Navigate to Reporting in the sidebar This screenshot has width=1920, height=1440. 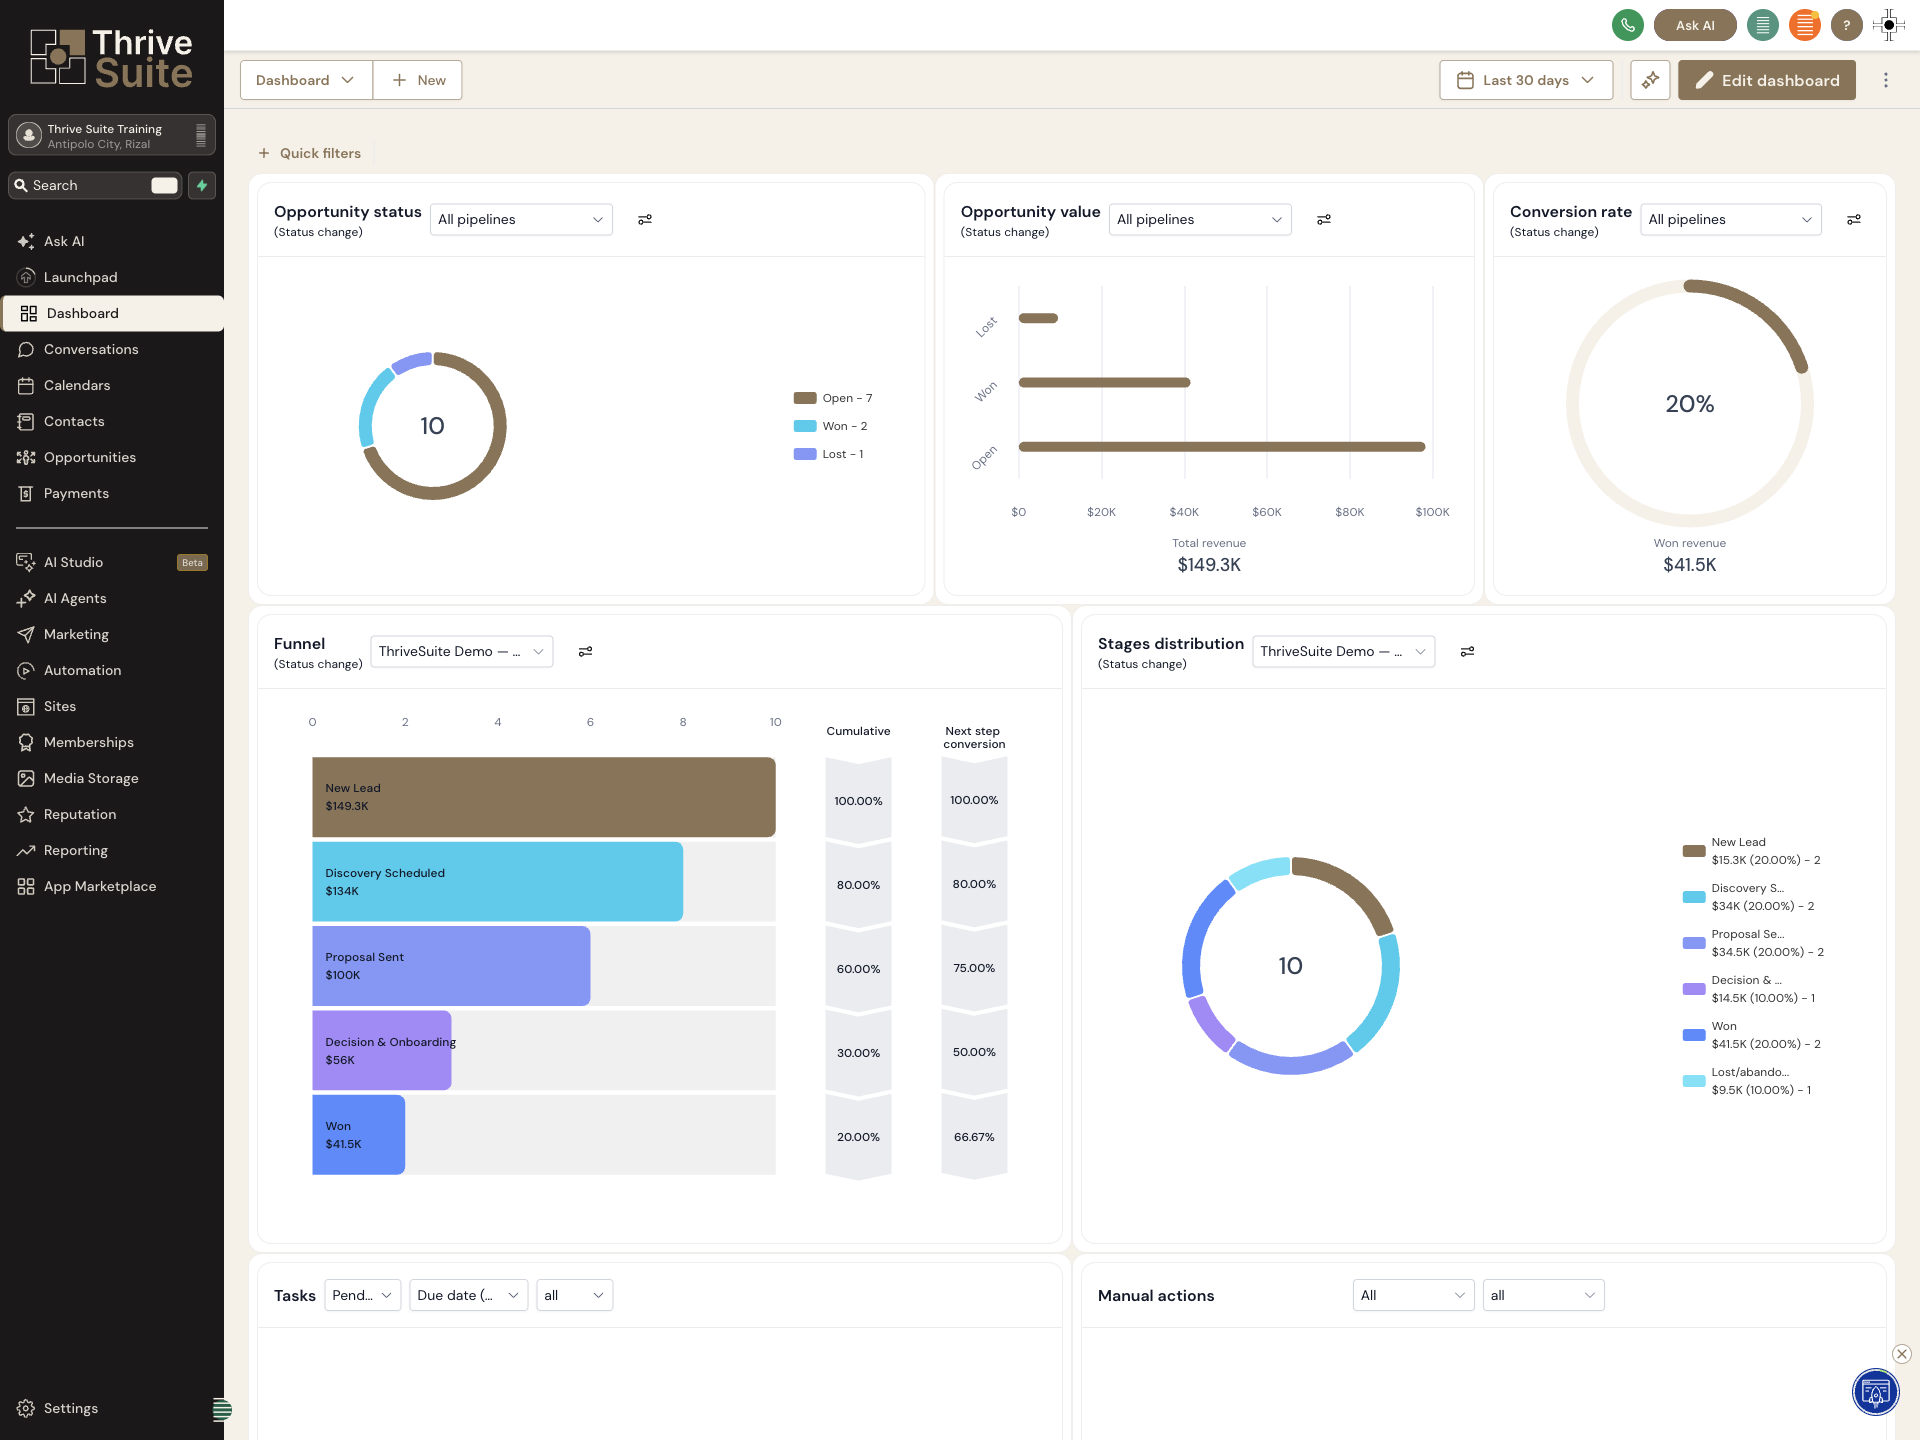[x=112, y=850]
